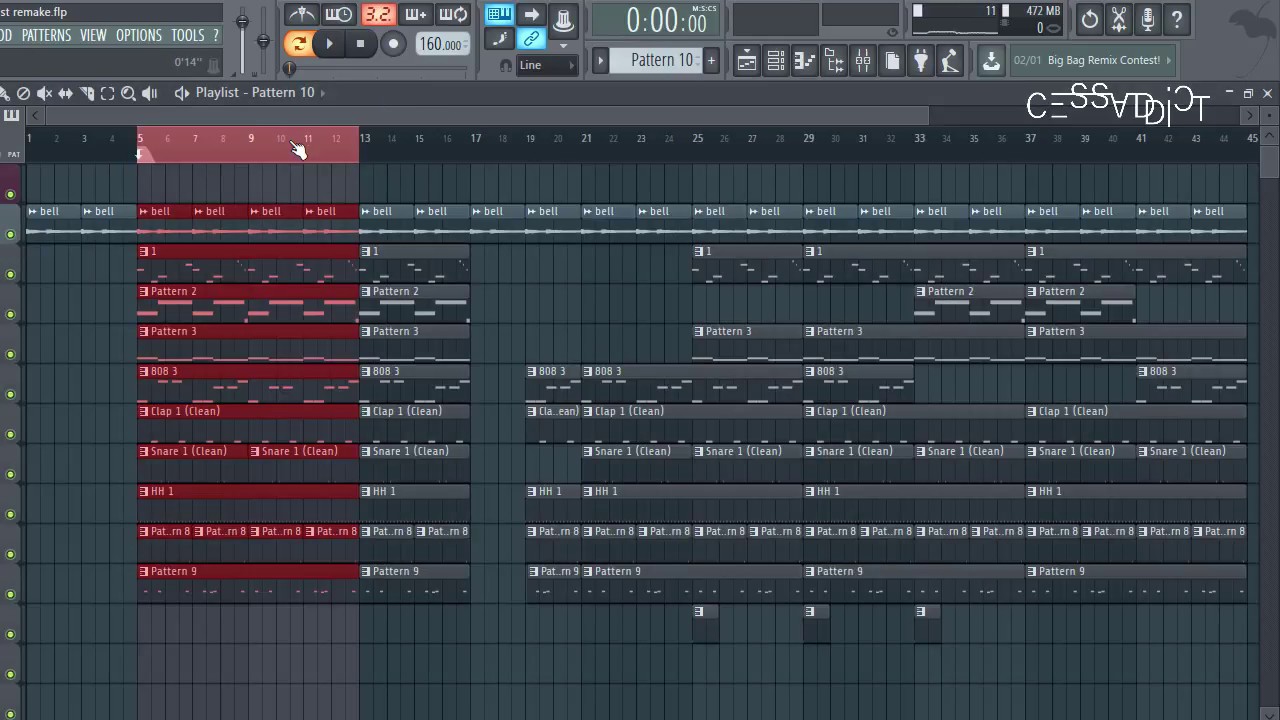Toggle the metronome
The image size is (1280, 720).
[x=301, y=15]
